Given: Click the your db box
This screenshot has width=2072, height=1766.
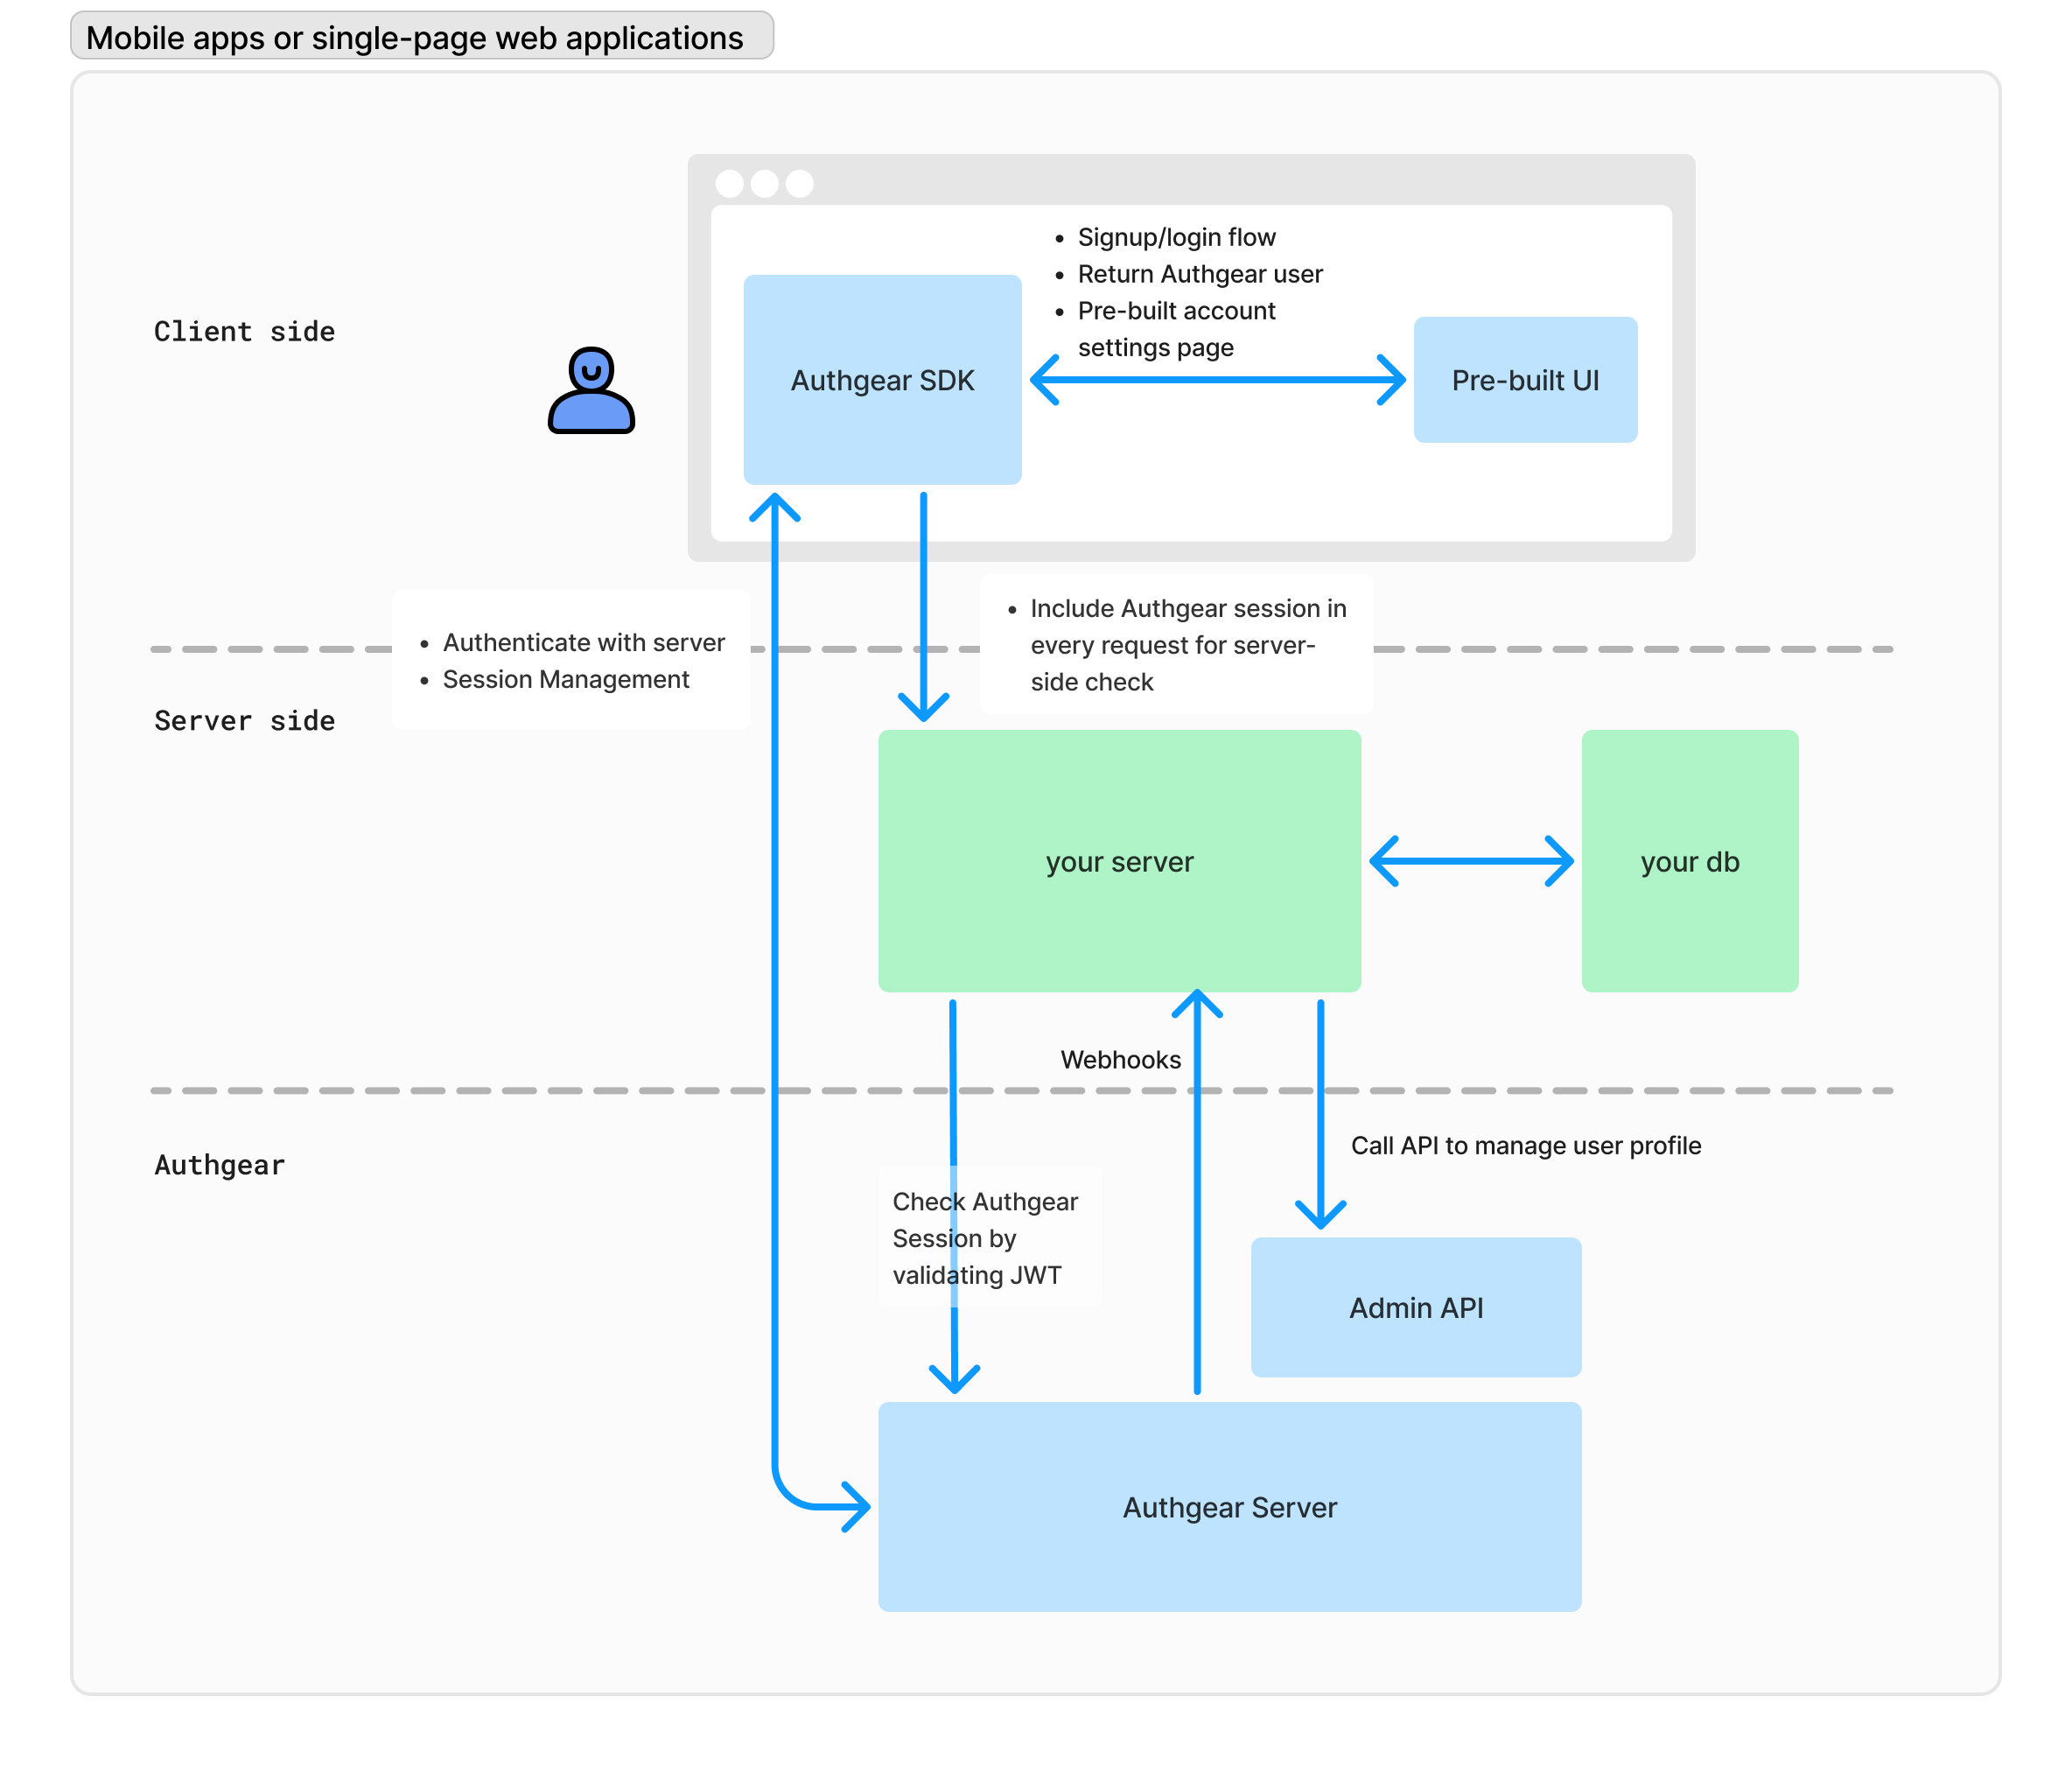Looking at the screenshot, I should [x=1689, y=861].
